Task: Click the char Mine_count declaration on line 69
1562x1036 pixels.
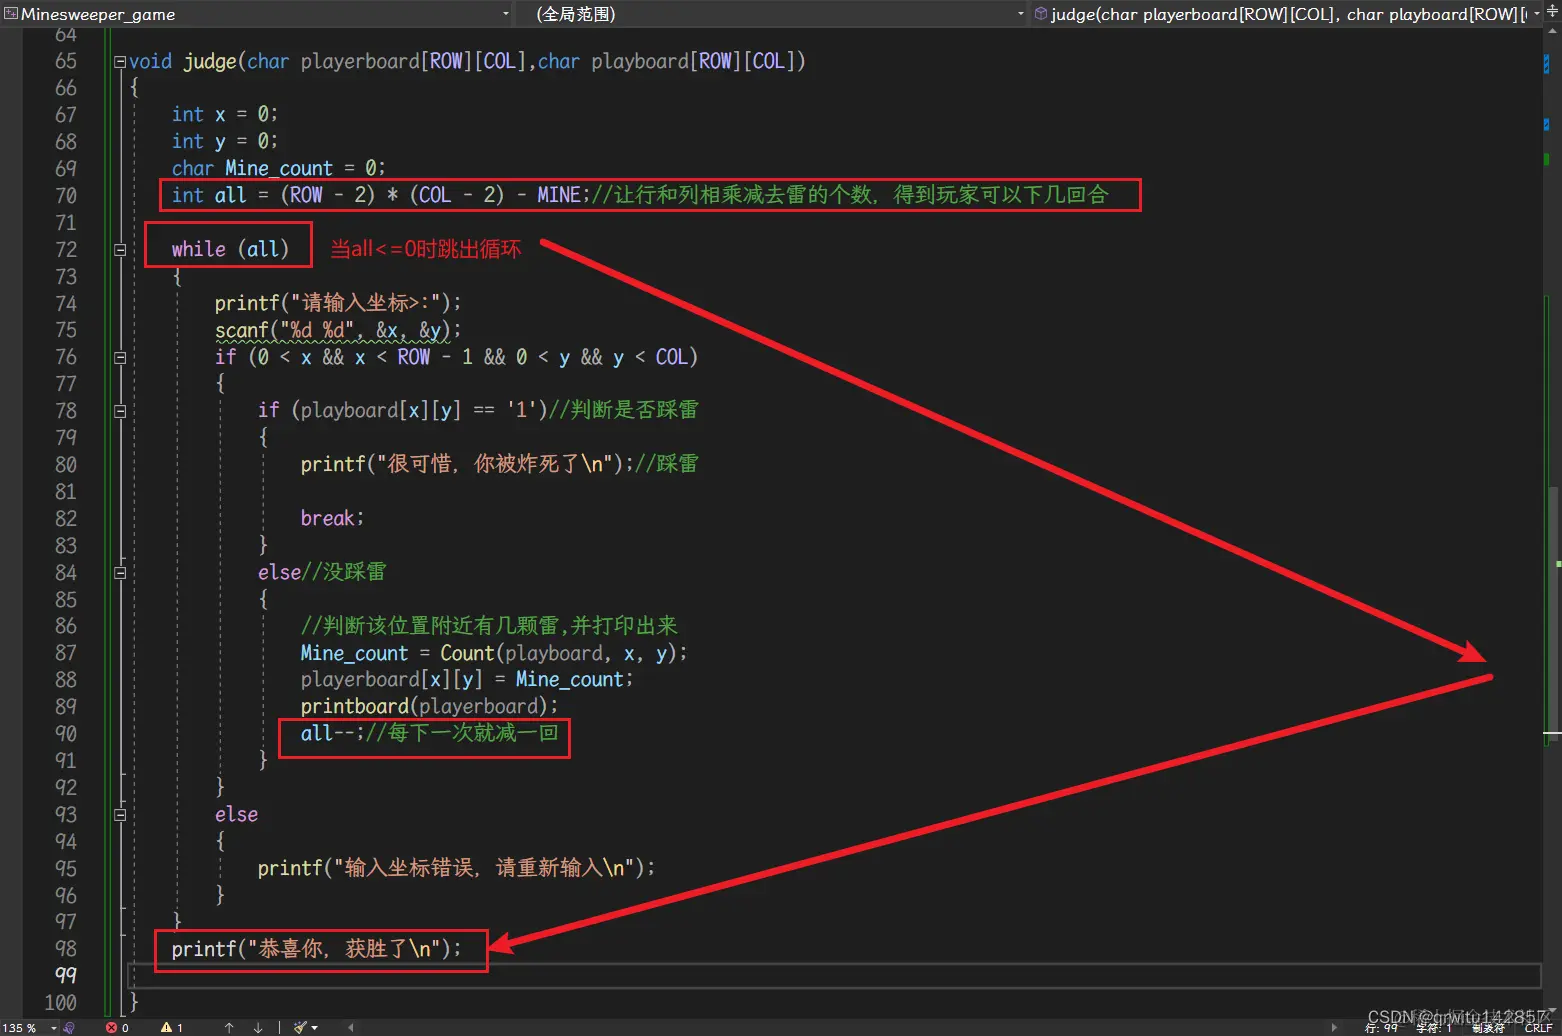Action: (x=278, y=168)
